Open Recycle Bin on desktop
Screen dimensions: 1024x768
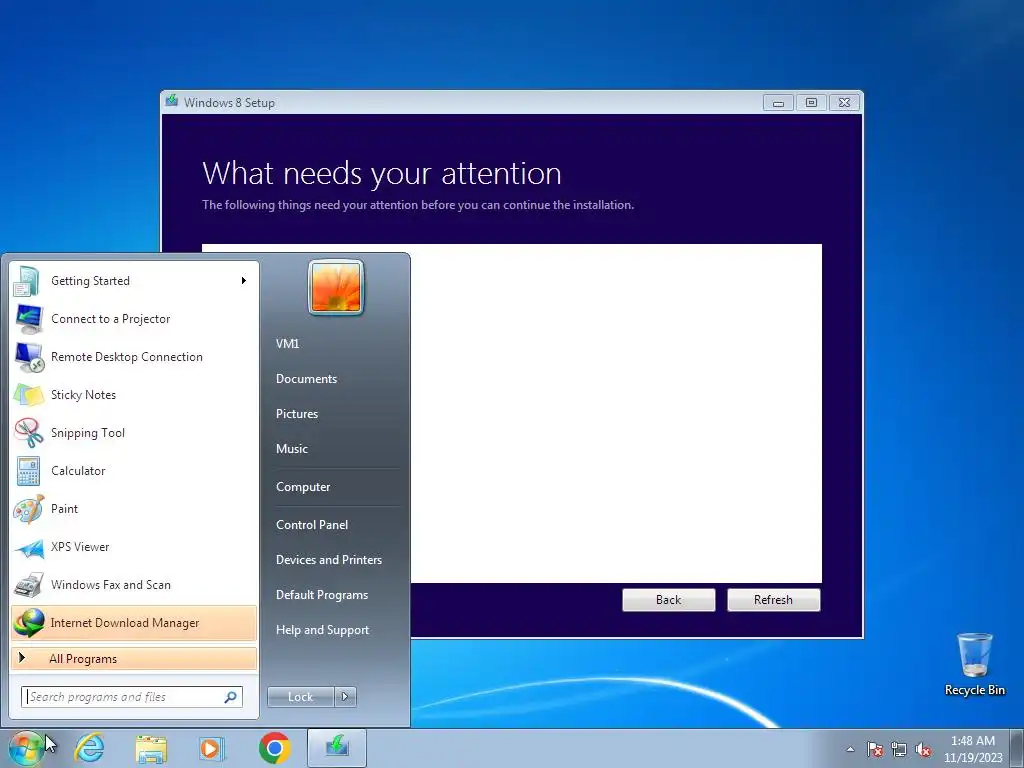(974, 664)
